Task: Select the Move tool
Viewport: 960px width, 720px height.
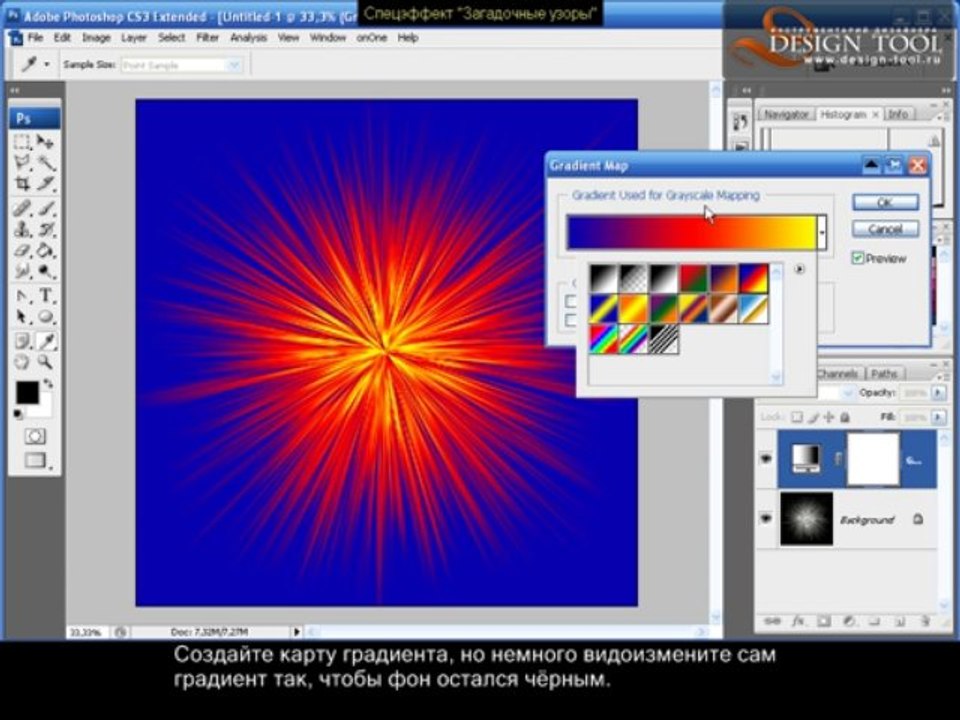Action: click(x=45, y=142)
